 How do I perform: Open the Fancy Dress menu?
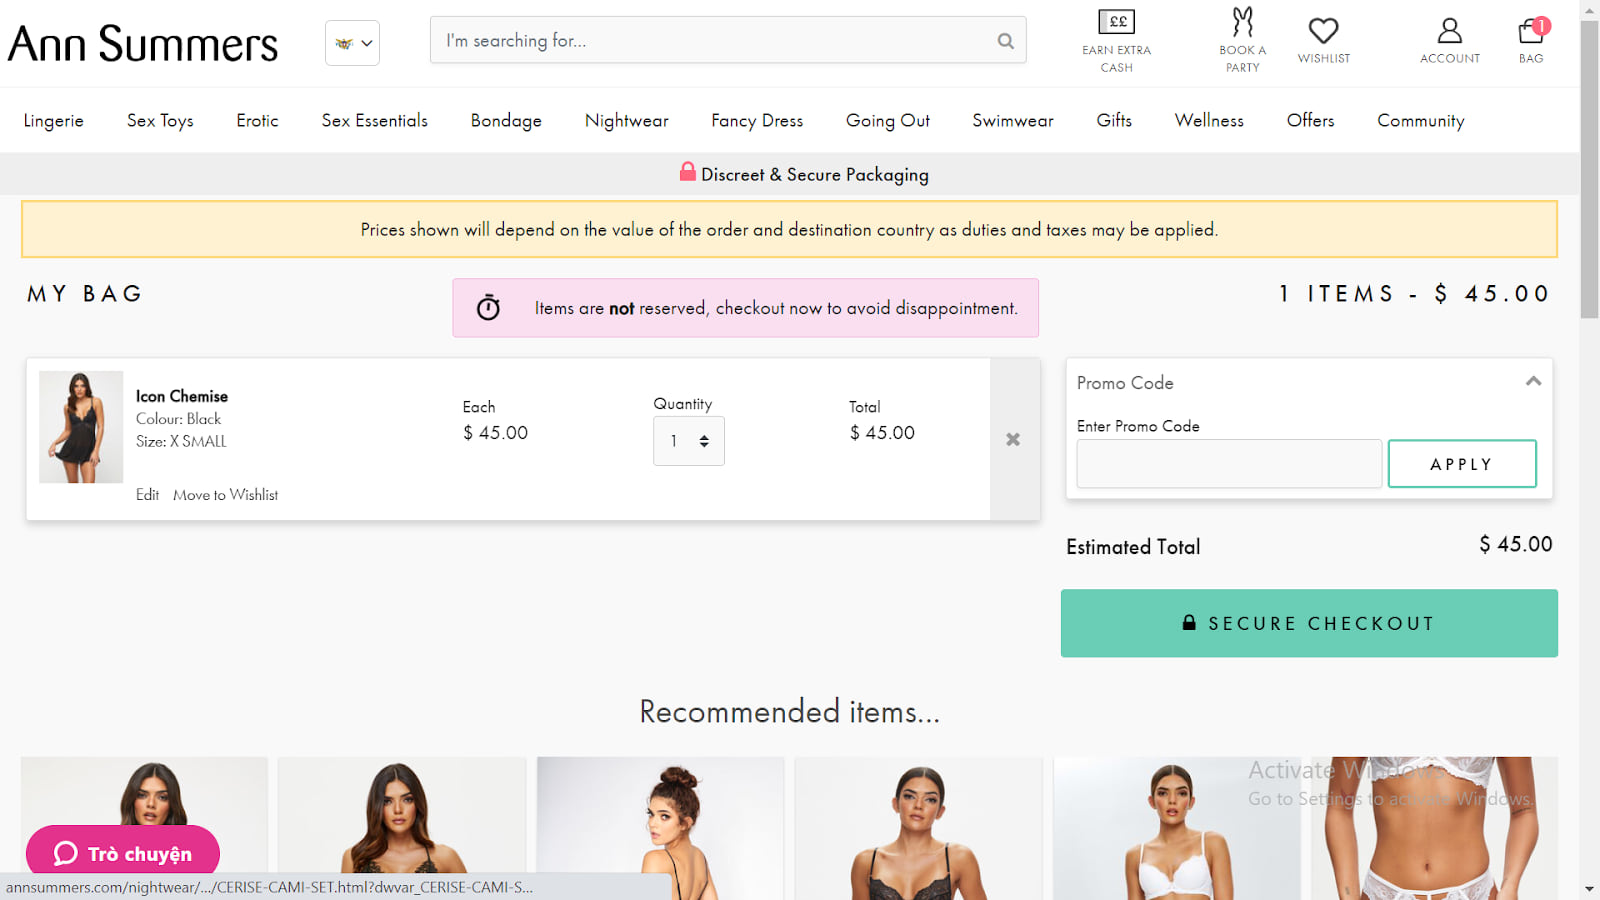(757, 121)
